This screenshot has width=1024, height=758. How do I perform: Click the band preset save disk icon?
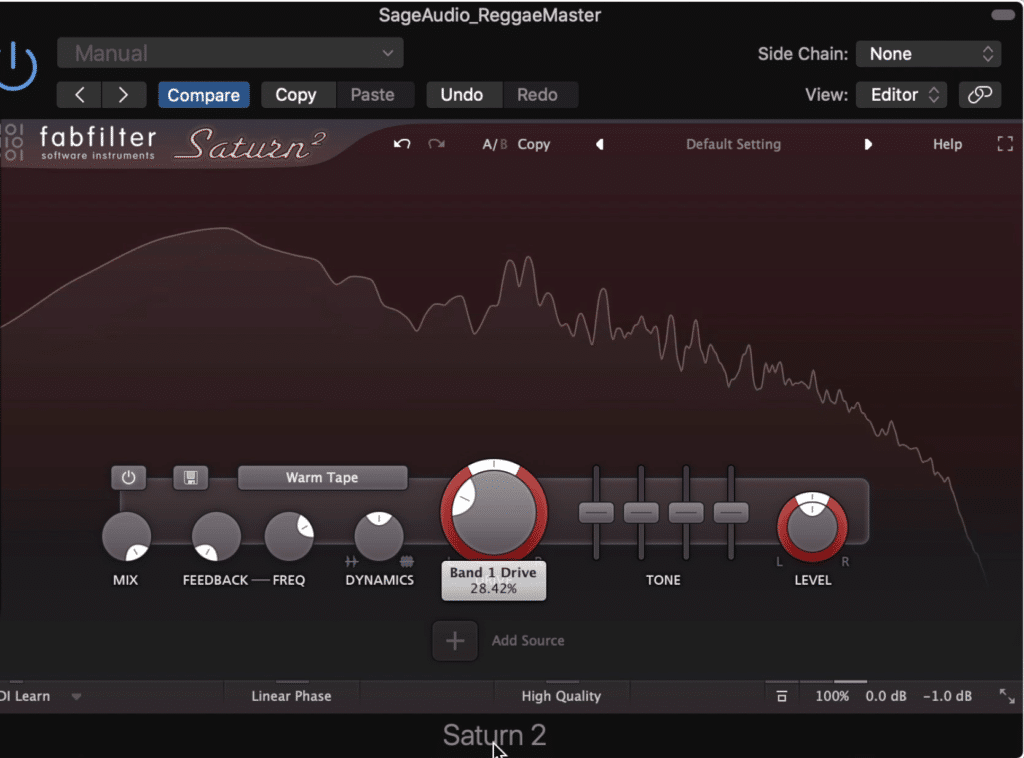(191, 477)
